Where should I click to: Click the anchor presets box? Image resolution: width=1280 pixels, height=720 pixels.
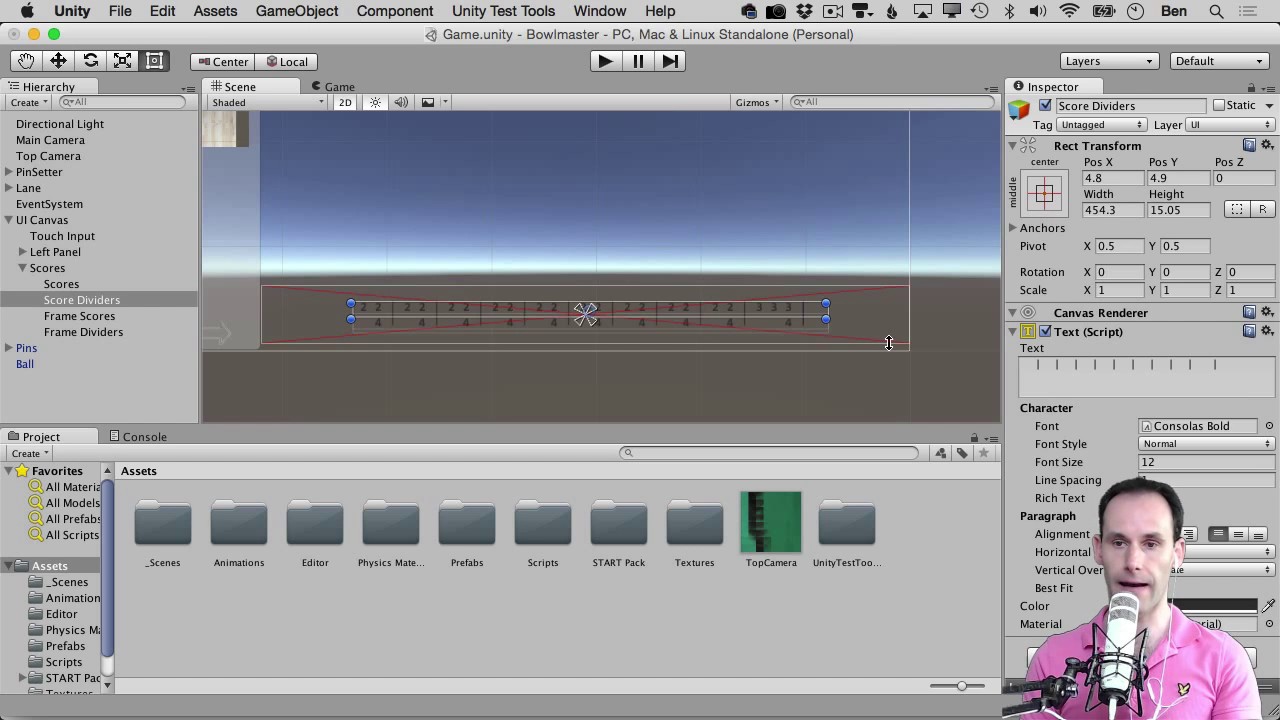pos(1044,193)
